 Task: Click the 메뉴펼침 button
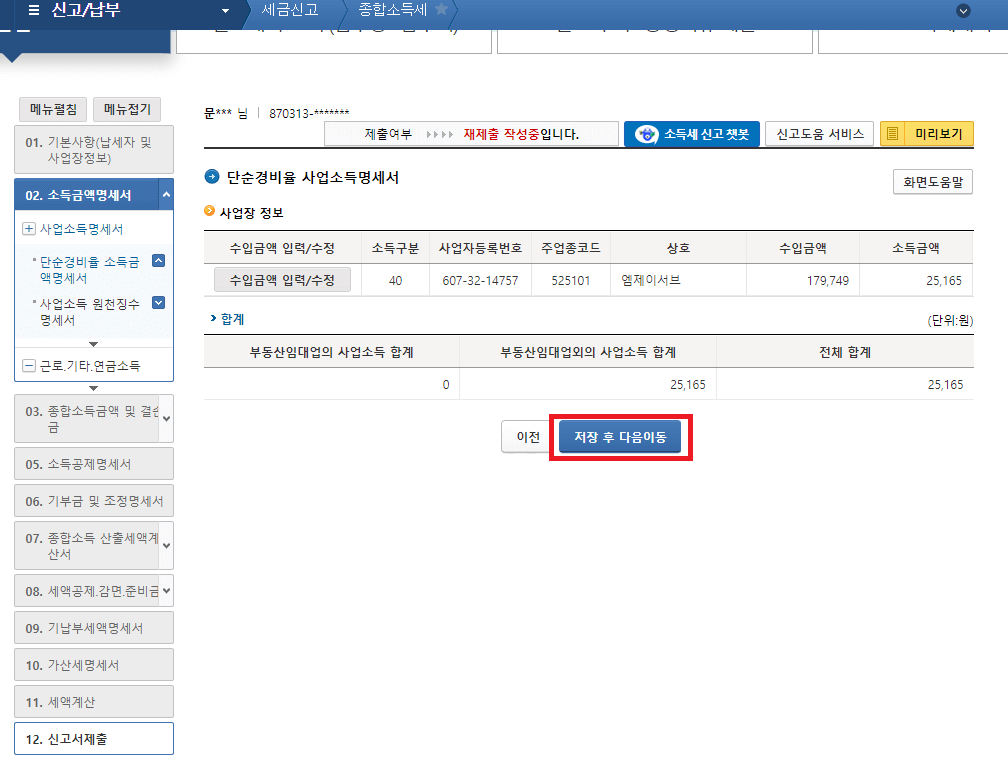point(53,109)
